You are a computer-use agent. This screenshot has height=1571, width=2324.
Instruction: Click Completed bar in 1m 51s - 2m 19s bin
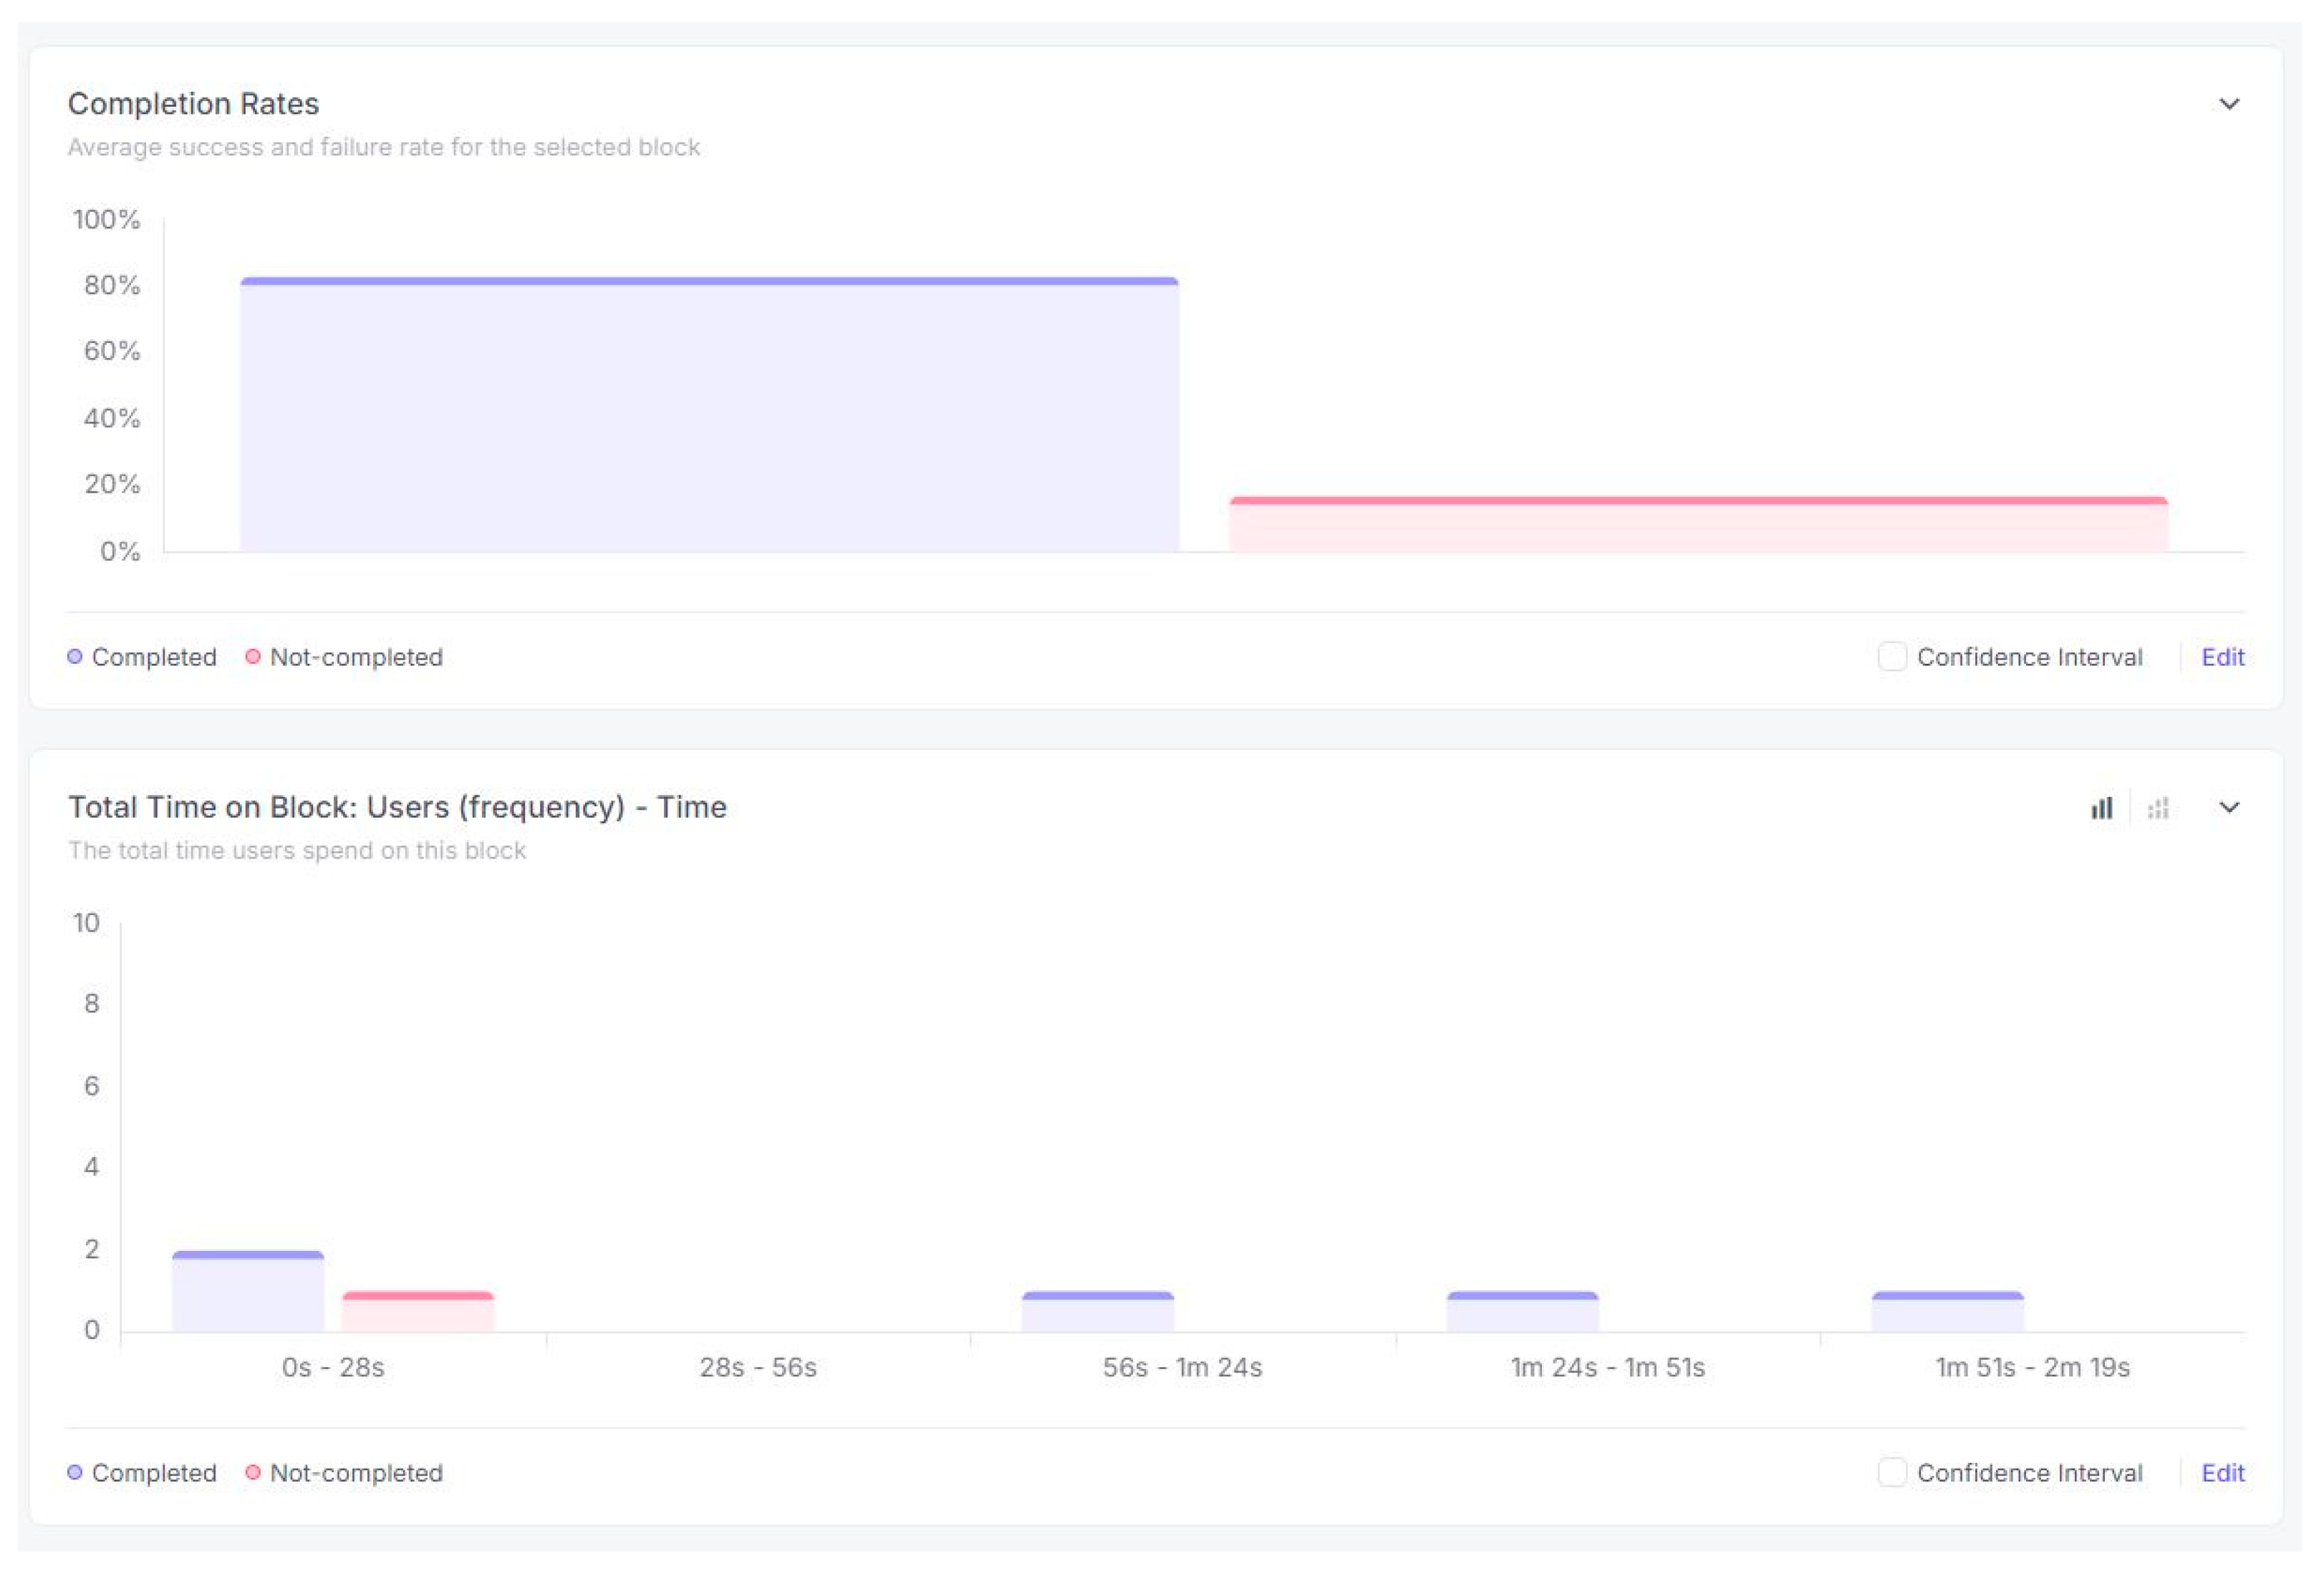(x=1947, y=1312)
